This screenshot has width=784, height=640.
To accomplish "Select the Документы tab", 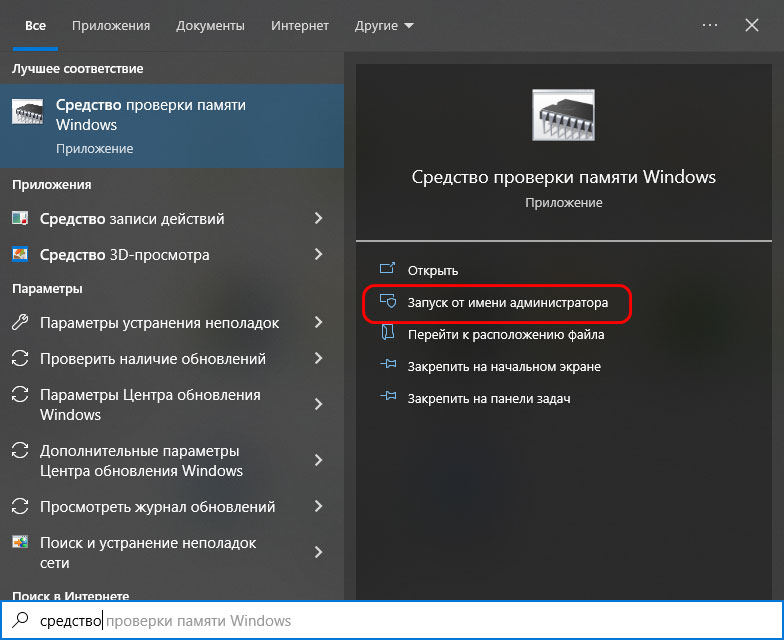I will coord(210,26).
